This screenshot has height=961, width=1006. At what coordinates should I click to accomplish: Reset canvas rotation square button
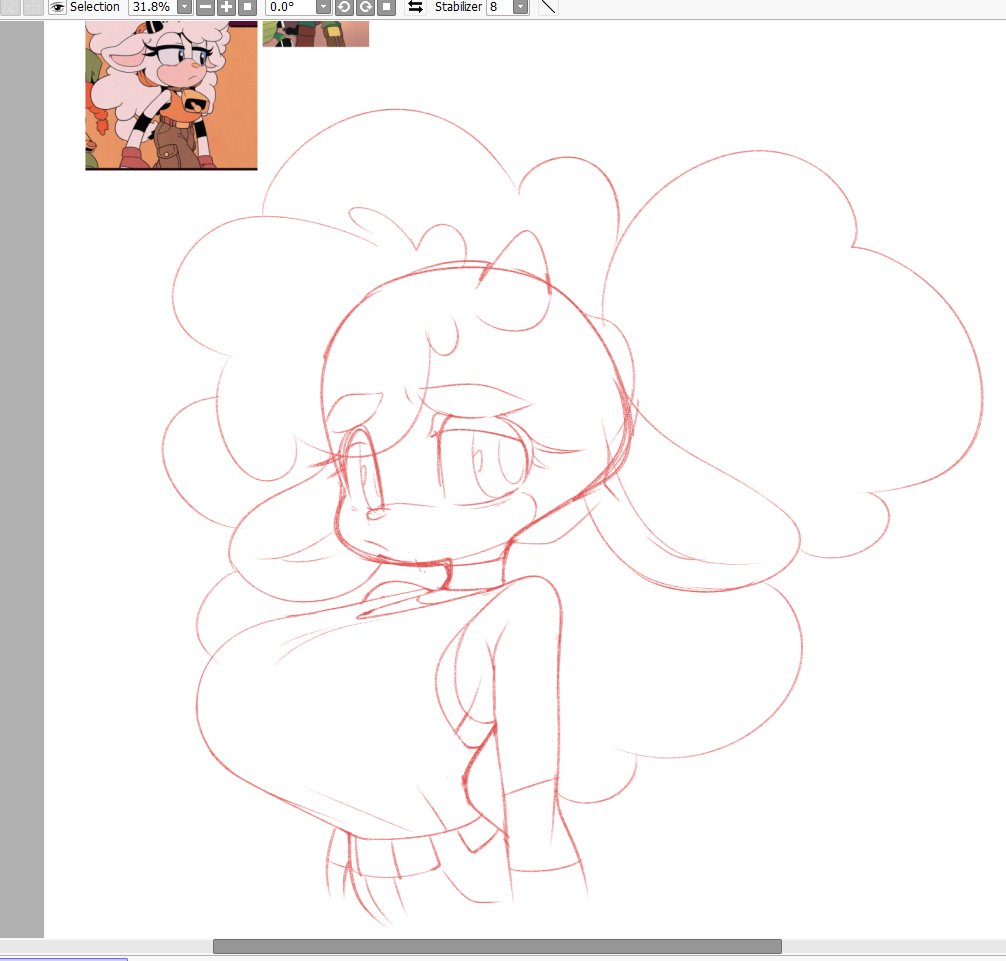[x=387, y=7]
